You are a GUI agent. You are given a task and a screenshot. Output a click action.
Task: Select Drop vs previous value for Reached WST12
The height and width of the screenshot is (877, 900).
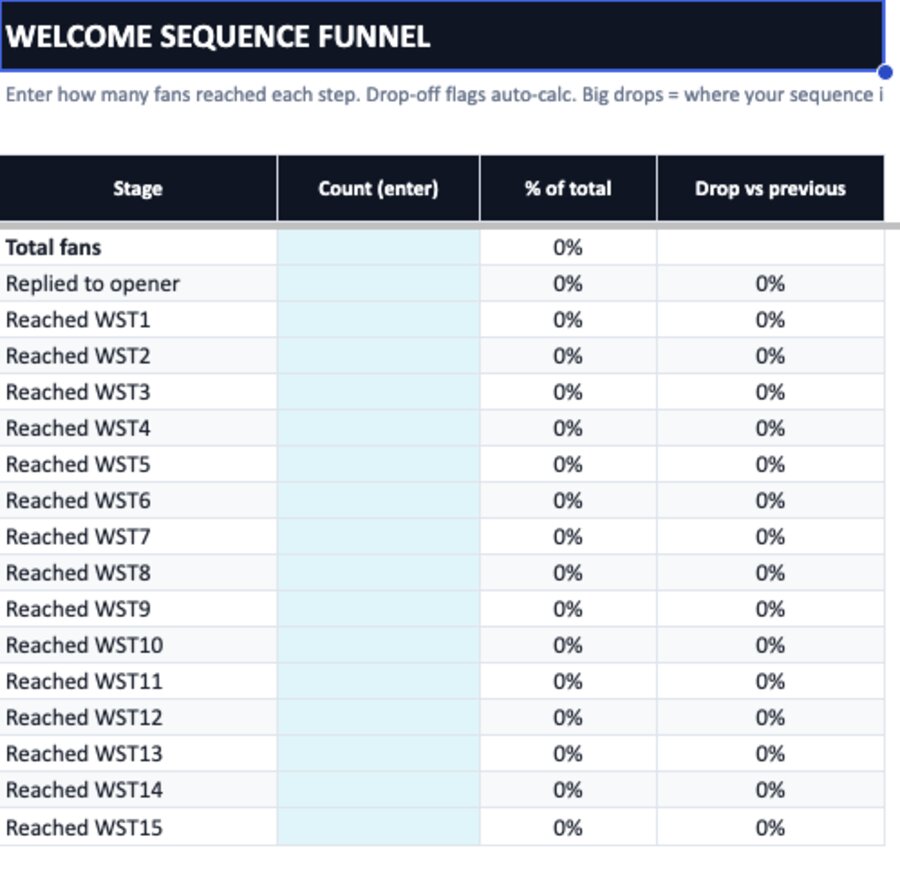click(770, 717)
